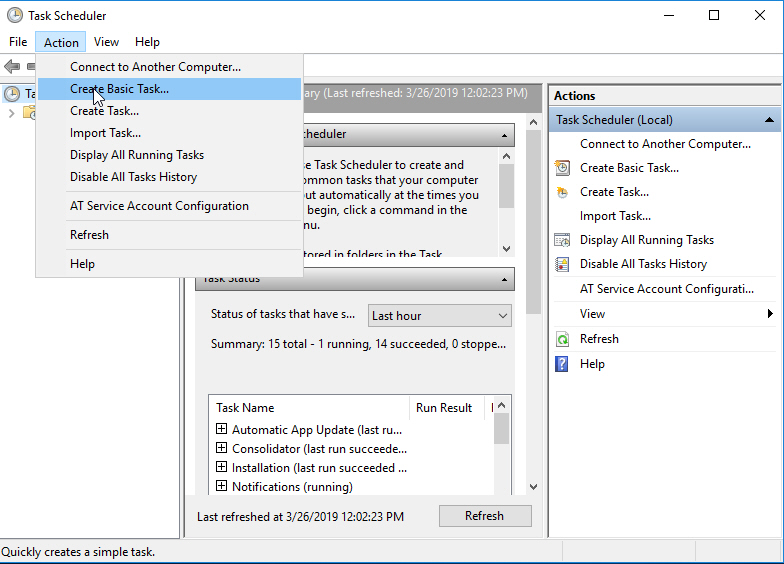The width and height of the screenshot is (784, 564).
Task: Click Connect to Another Computer in Actions pane
Action: click(665, 144)
